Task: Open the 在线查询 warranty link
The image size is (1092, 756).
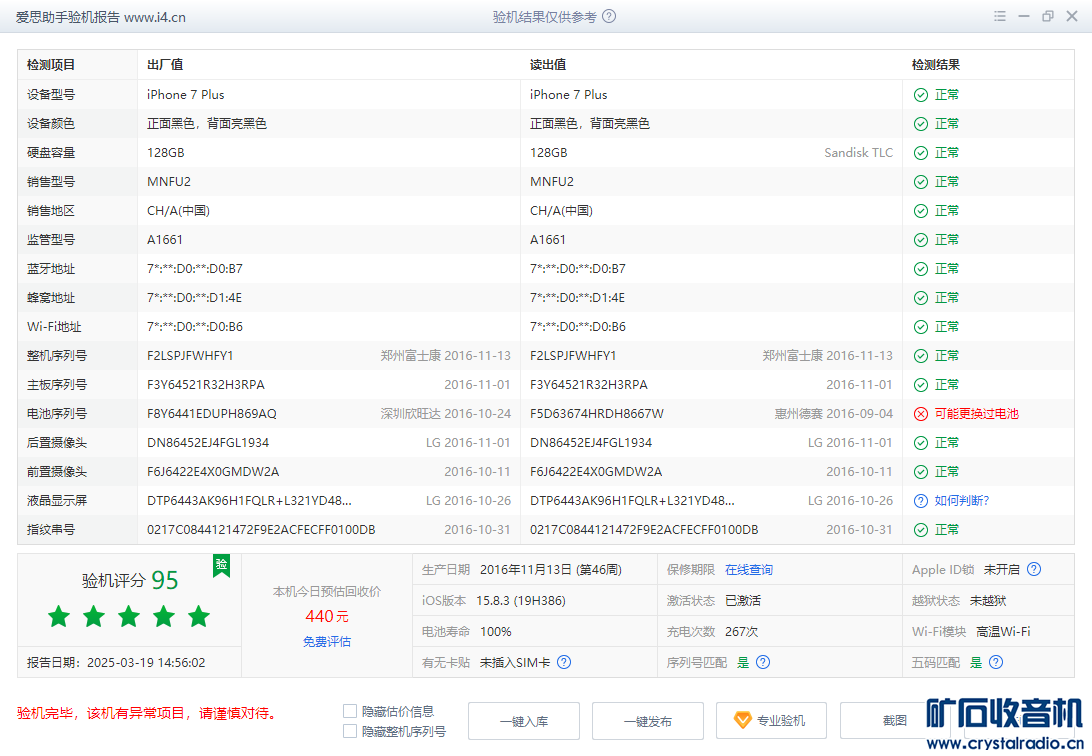Action: (x=748, y=570)
